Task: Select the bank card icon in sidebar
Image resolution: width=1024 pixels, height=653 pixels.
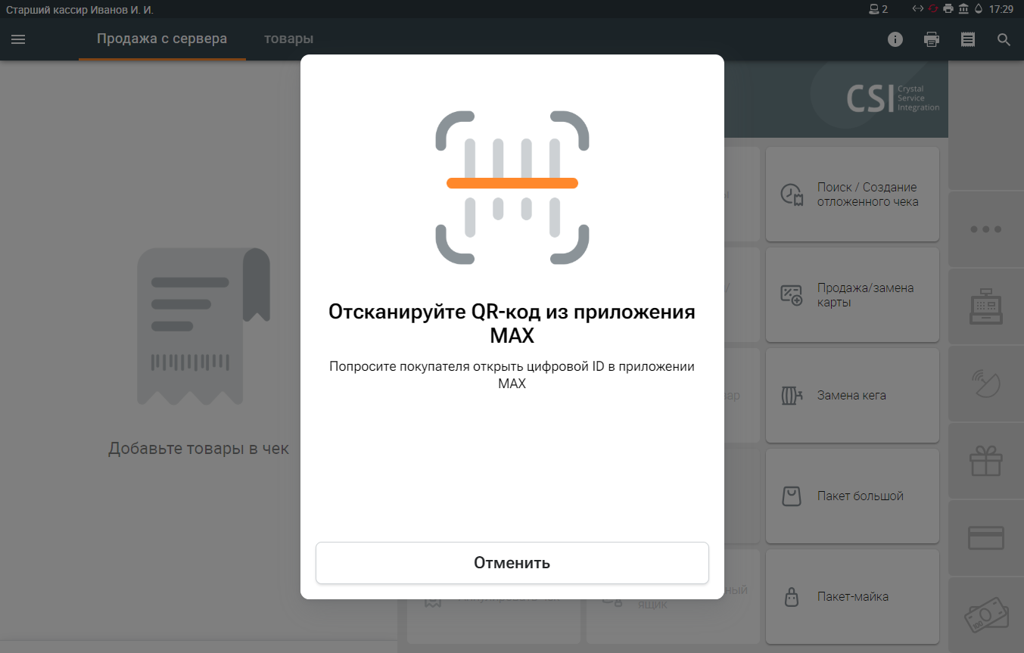Action: tap(985, 538)
